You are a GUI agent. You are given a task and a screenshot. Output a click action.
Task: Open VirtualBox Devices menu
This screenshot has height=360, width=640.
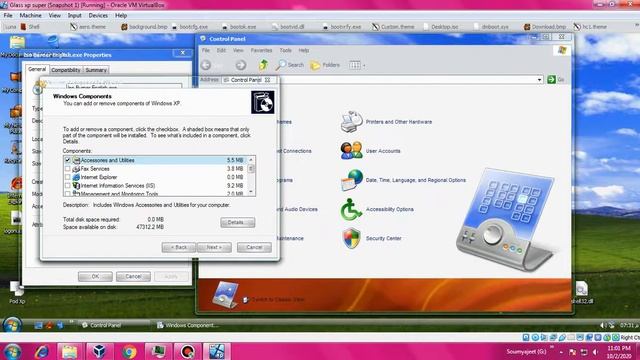[98, 16]
